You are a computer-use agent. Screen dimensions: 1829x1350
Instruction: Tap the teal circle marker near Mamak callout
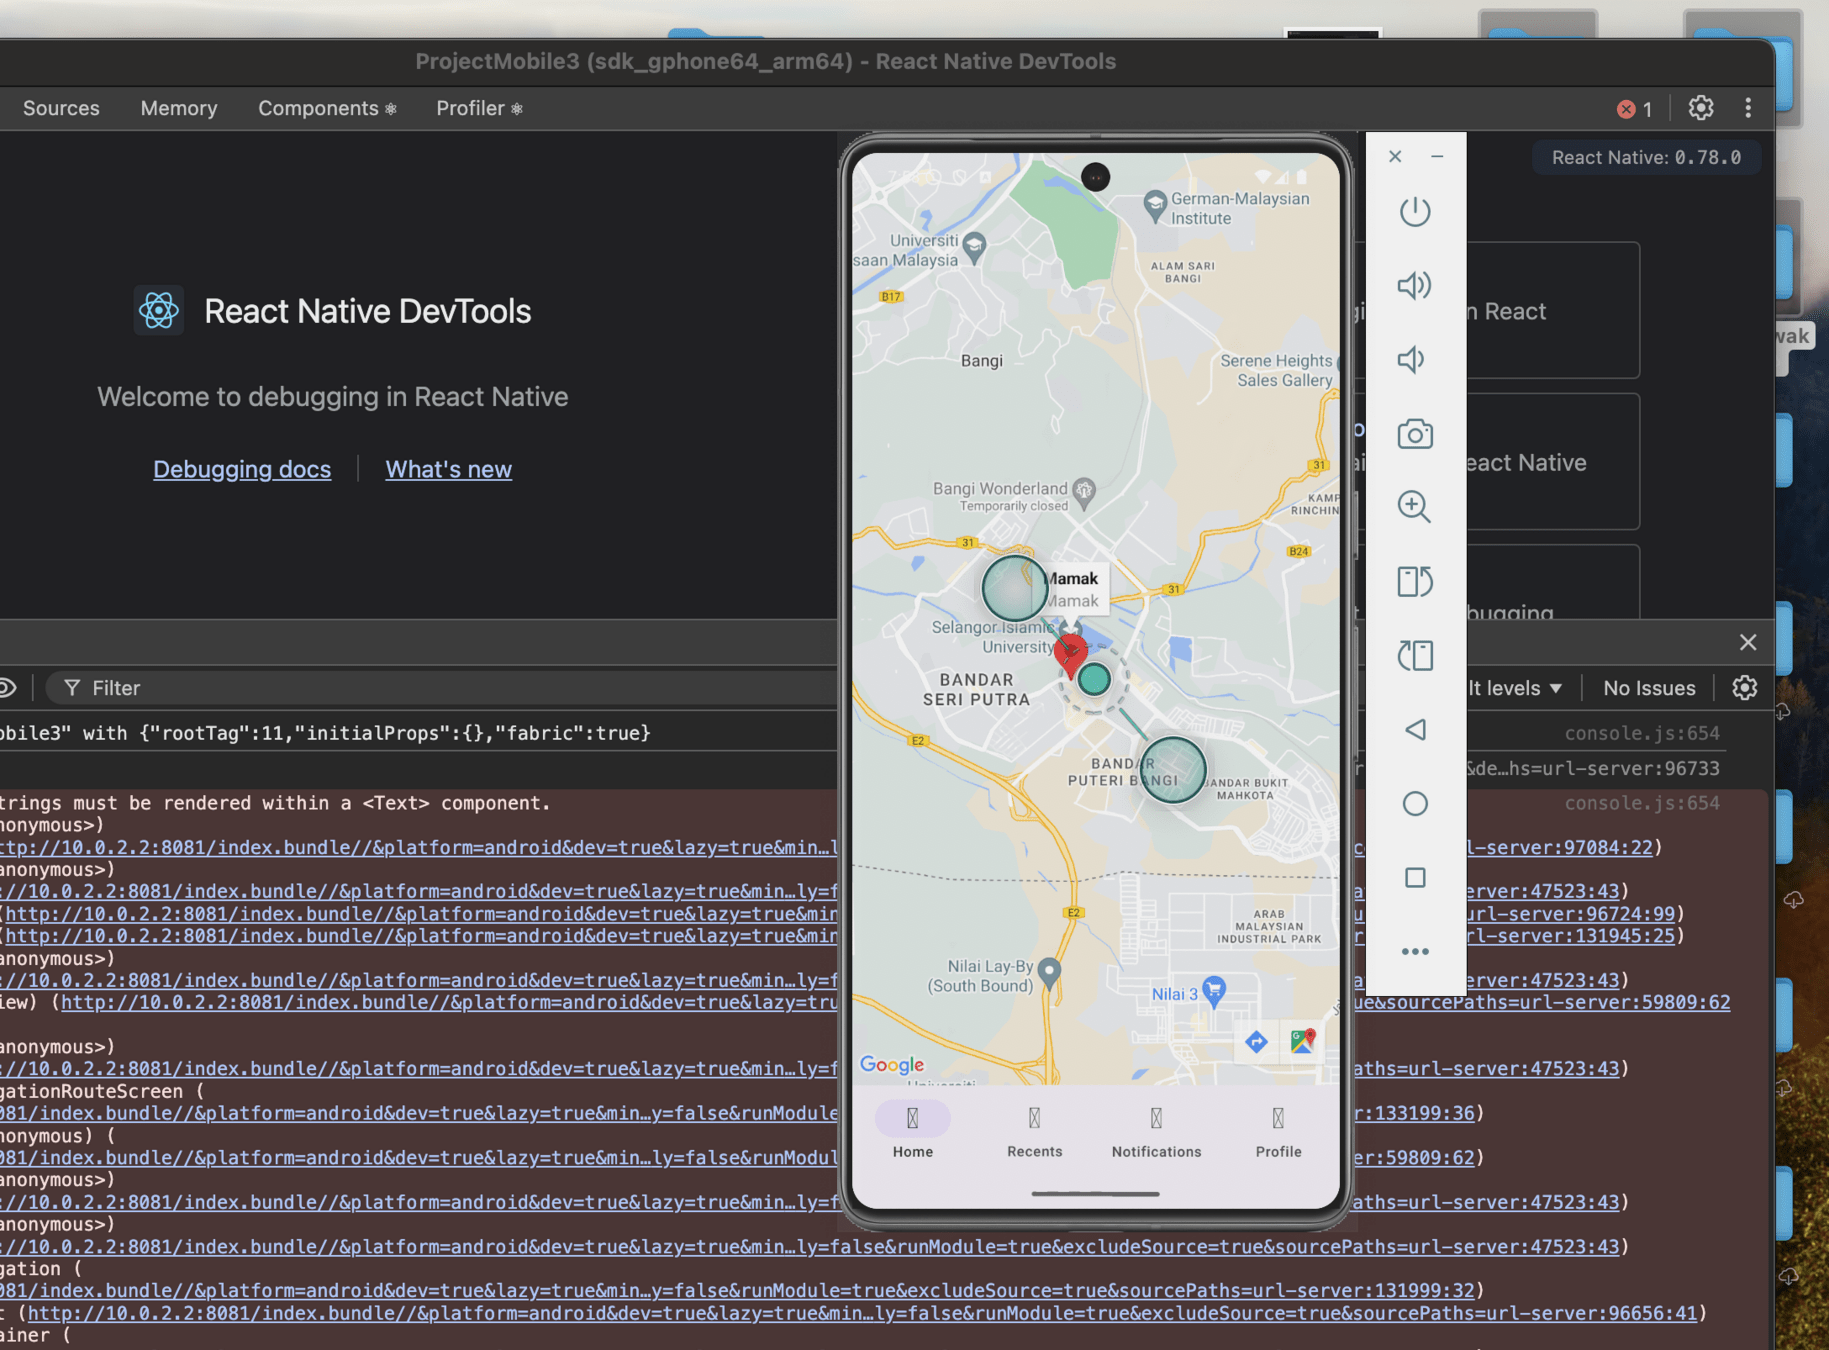(1015, 588)
